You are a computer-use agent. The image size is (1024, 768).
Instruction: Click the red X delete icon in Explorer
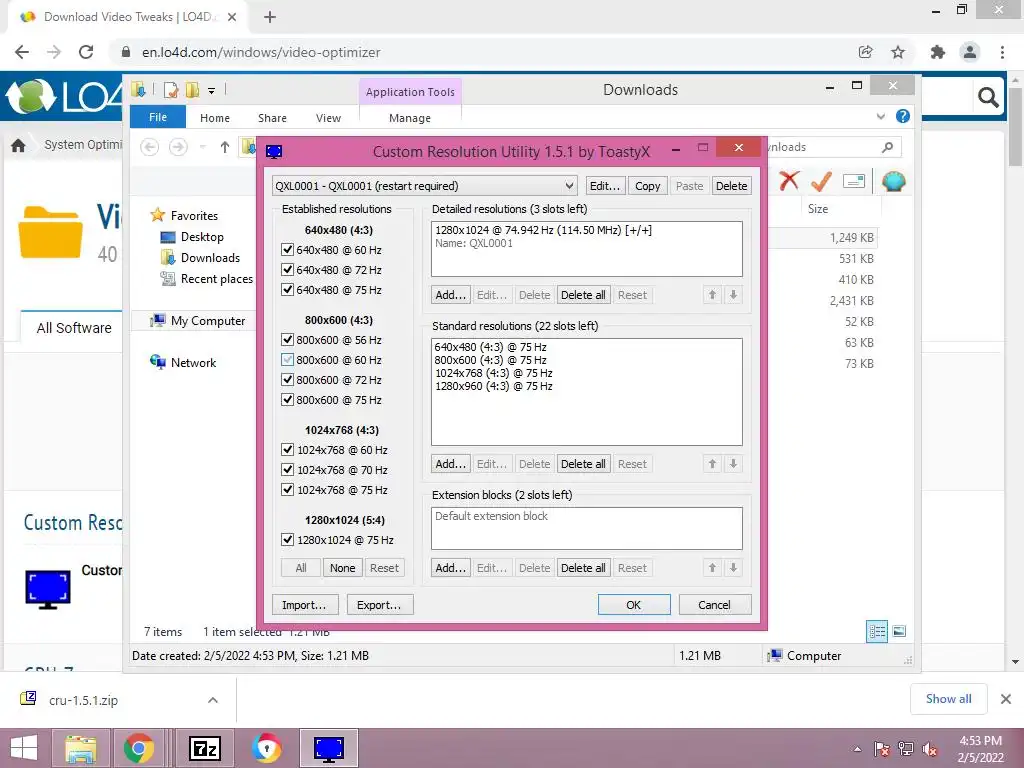[789, 181]
